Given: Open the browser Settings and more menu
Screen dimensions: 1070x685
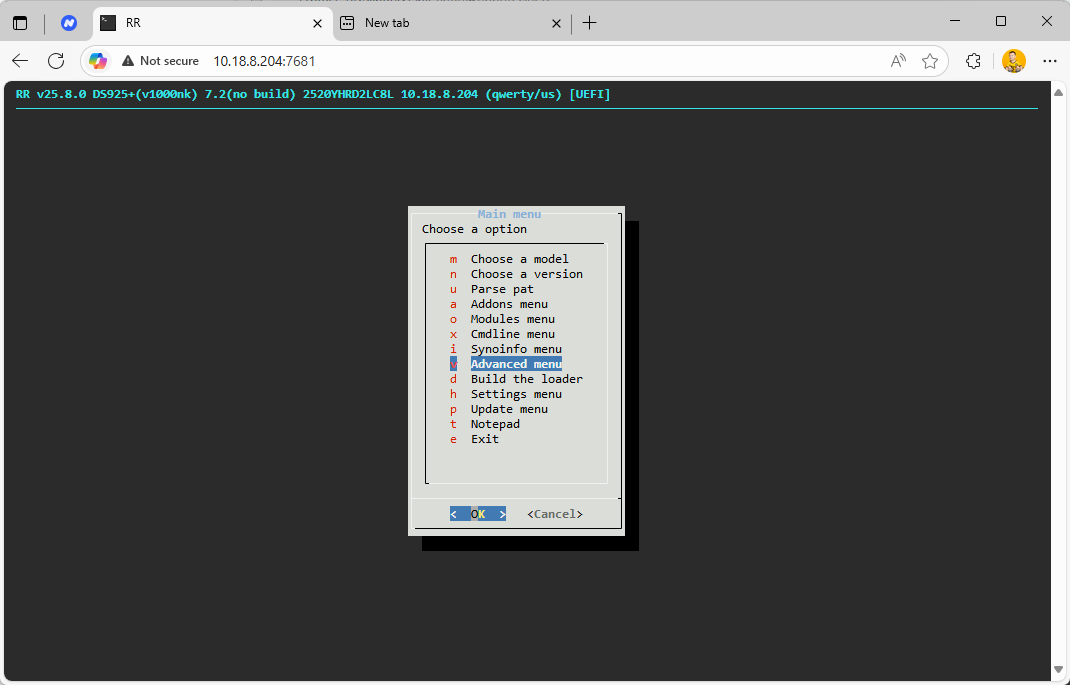Looking at the screenshot, I should coord(1050,61).
